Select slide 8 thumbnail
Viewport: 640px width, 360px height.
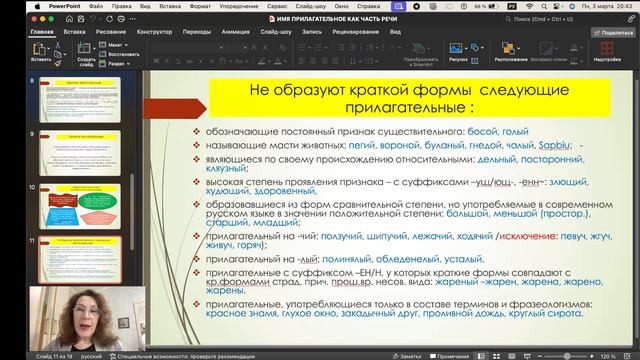coord(80,100)
